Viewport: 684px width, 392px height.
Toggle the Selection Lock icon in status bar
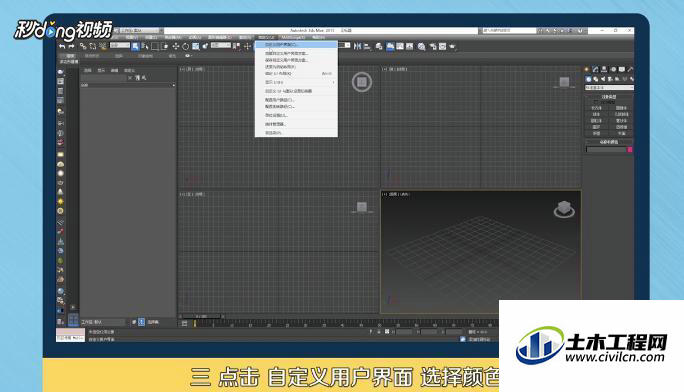point(379,332)
